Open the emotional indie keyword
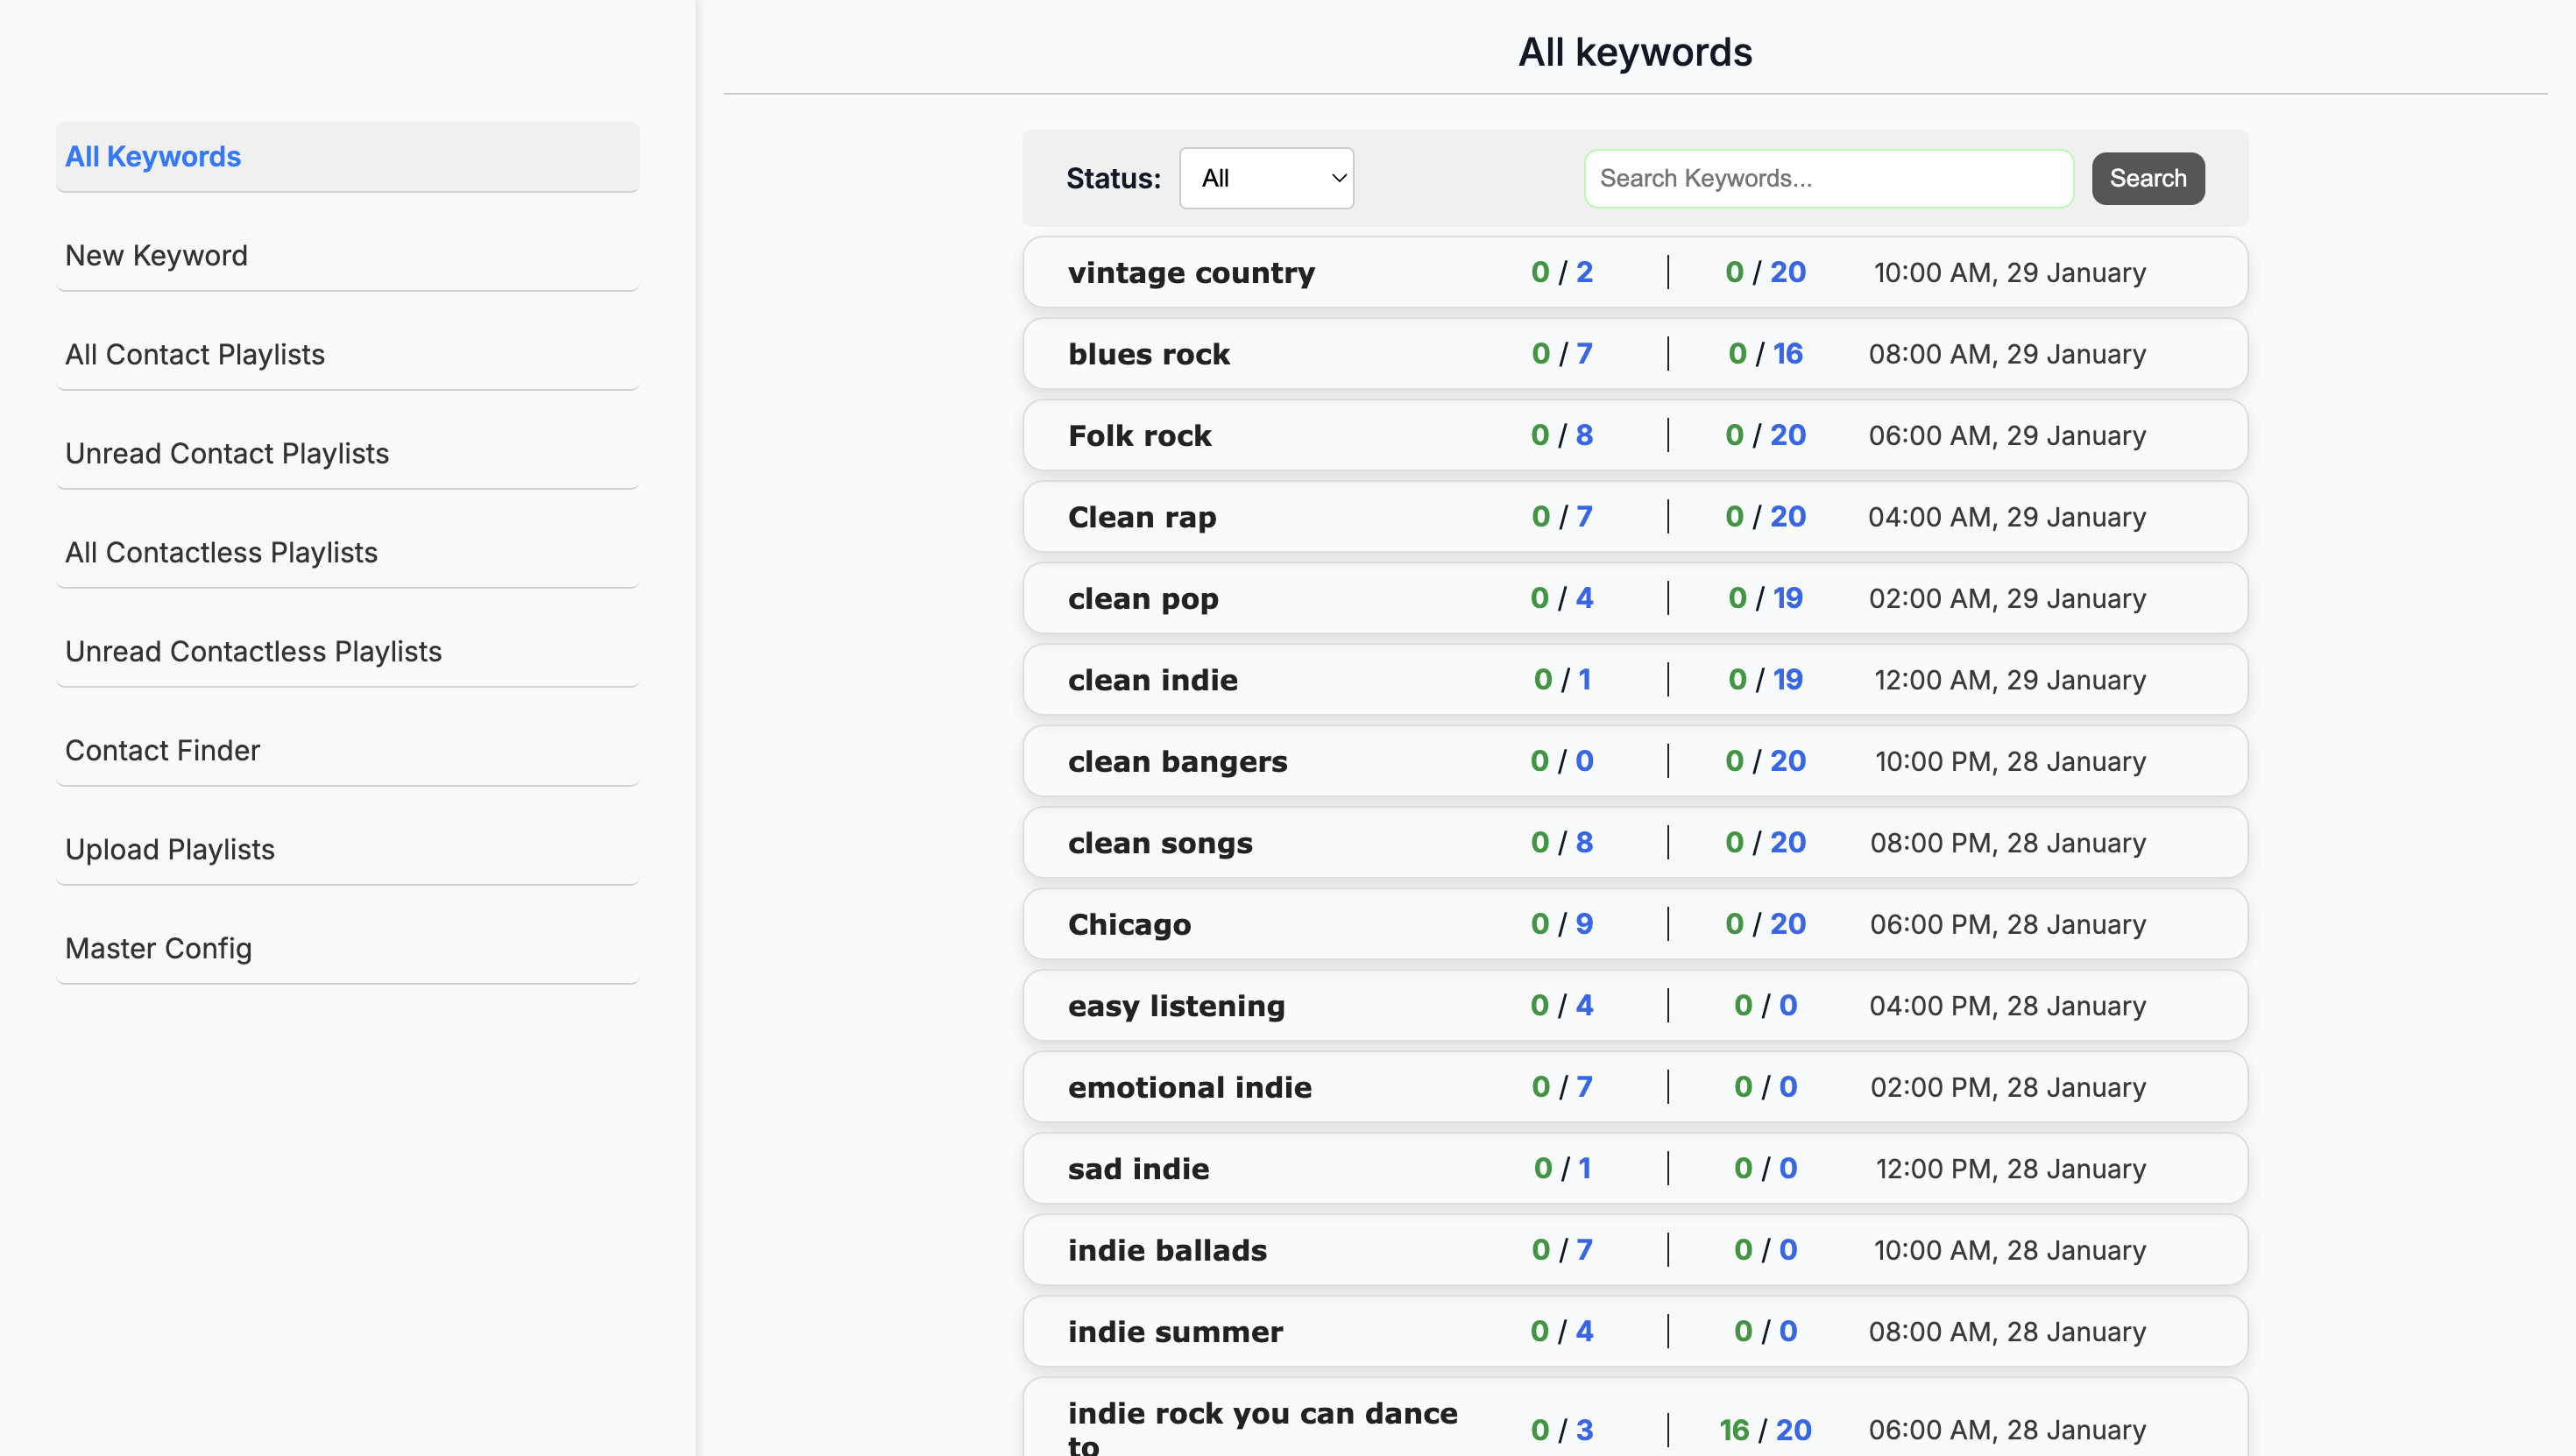2576x1456 pixels. point(1635,1087)
